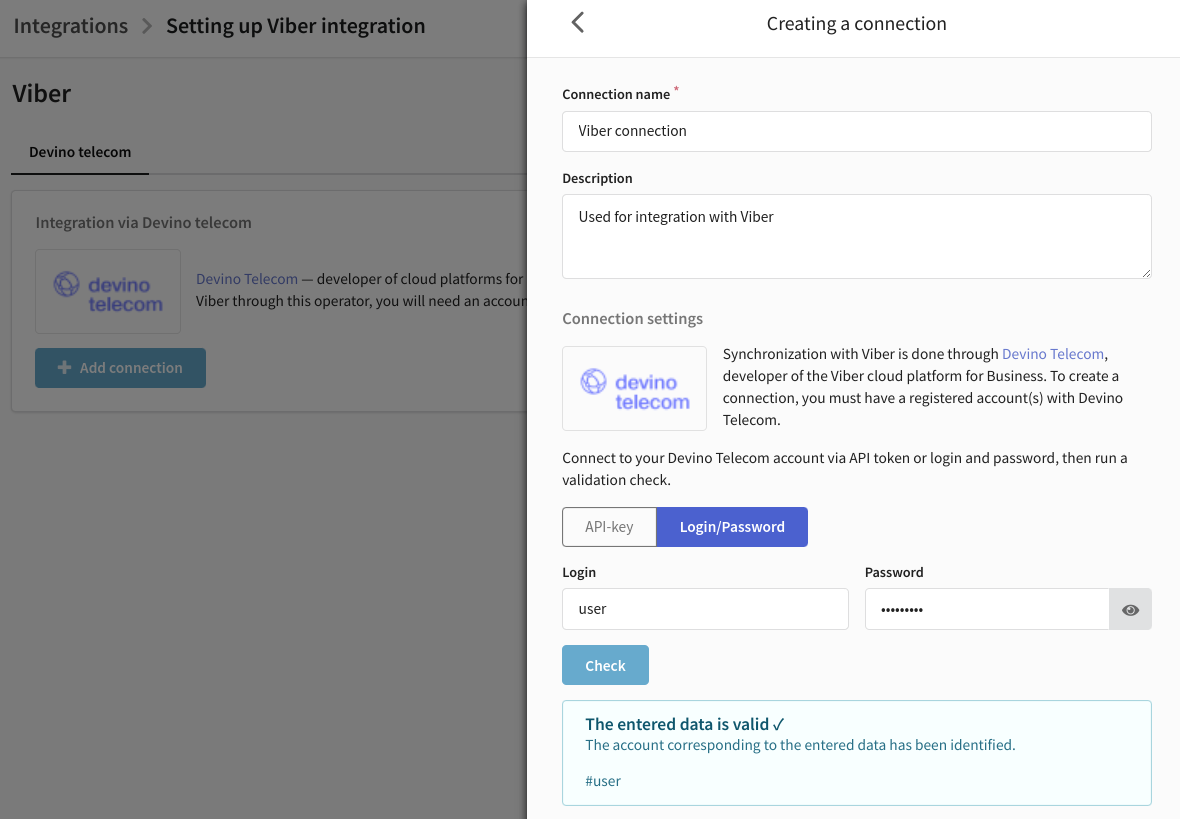Click the Devino Telecom logo in the Integration card
The height and width of the screenshot is (819, 1180).
click(x=108, y=291)
